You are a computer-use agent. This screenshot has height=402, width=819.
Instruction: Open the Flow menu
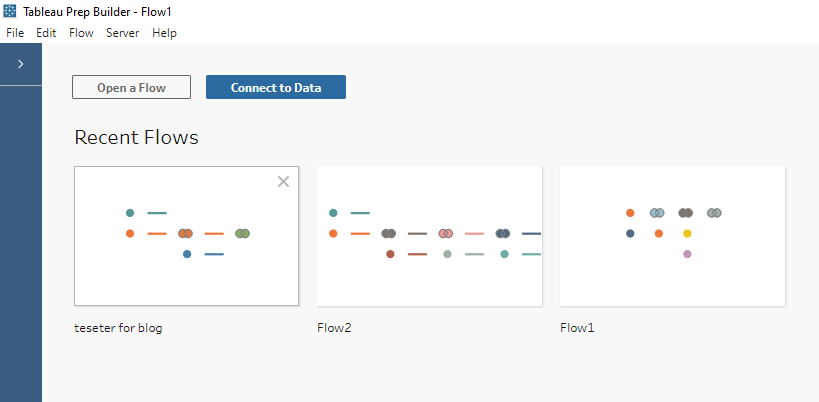point(81,33)
